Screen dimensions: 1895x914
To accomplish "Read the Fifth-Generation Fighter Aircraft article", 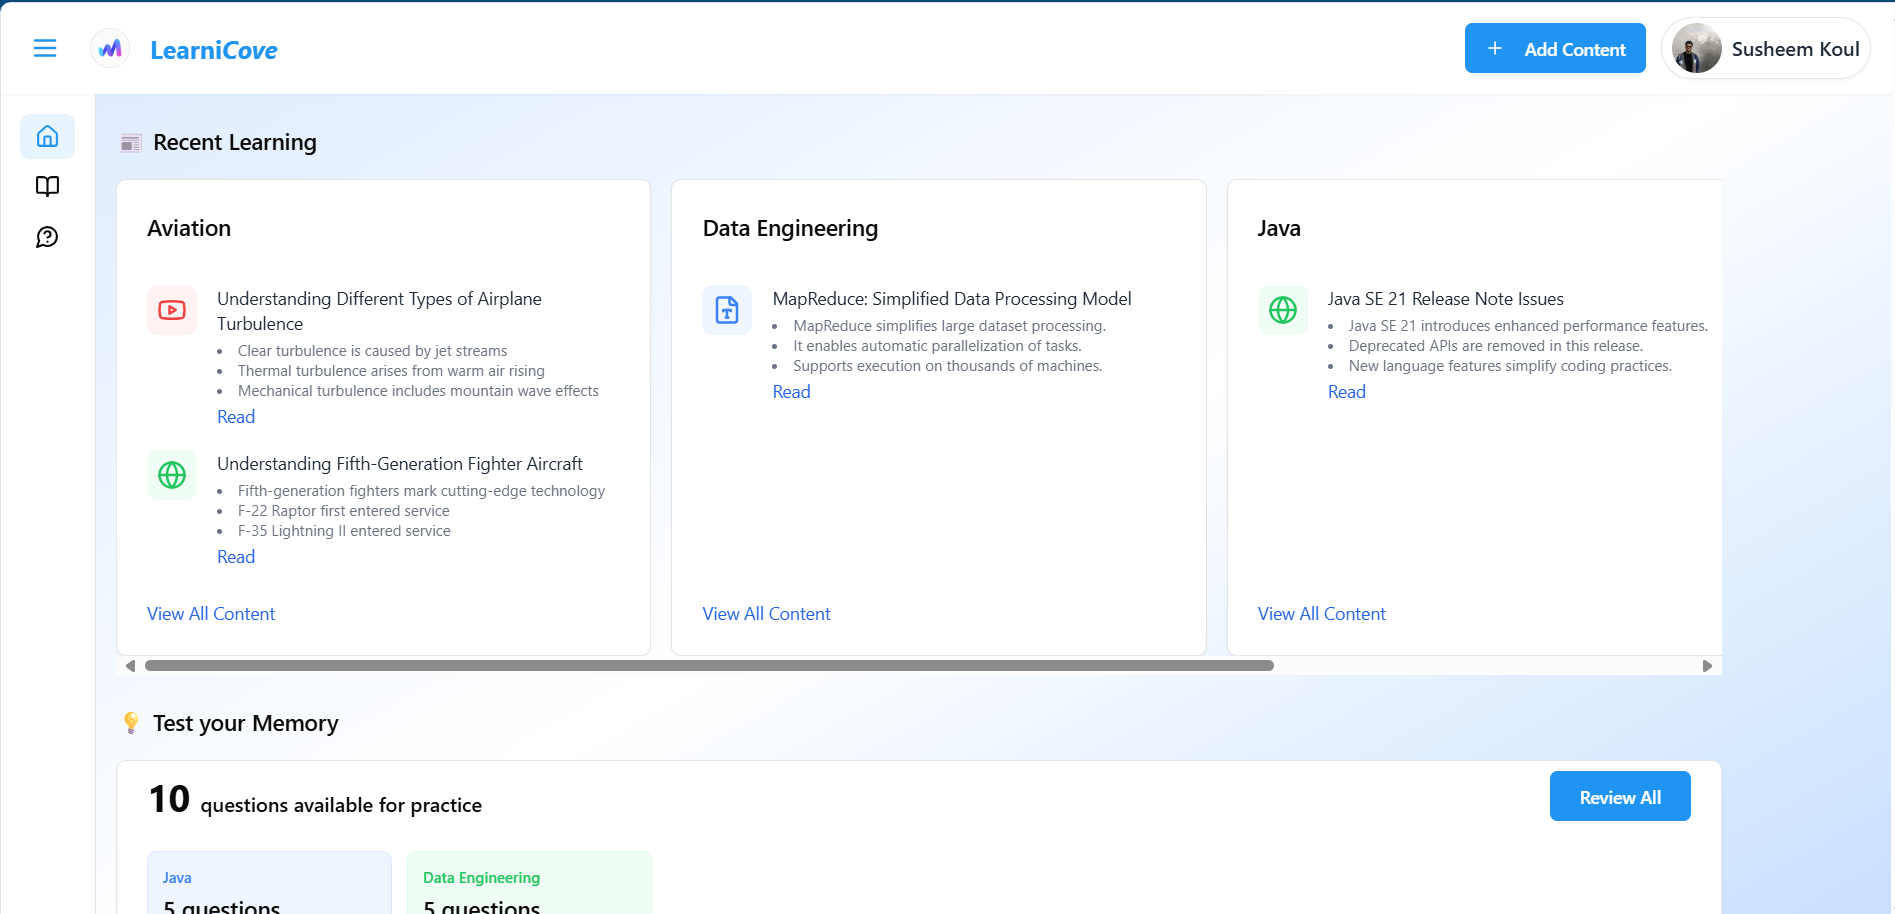I will point(236,557).
